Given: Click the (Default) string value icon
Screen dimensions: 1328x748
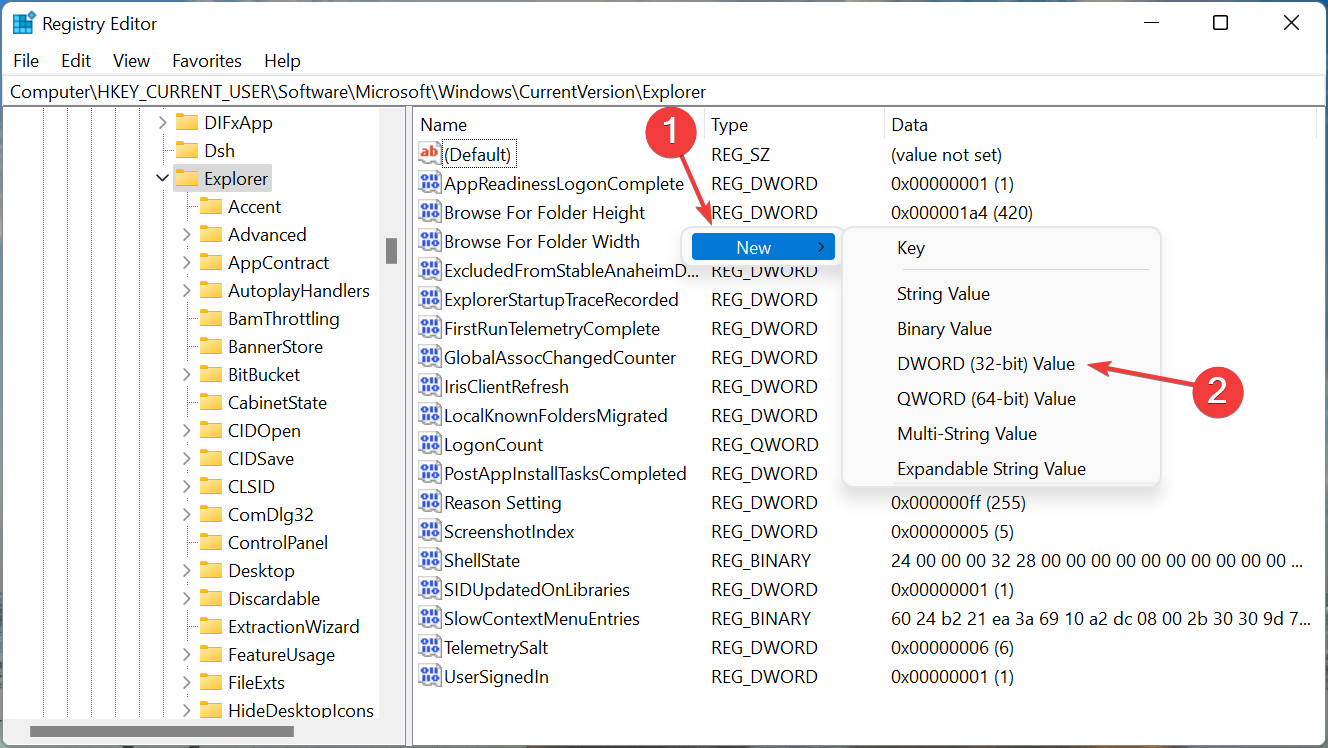Looking at the screenshot, I should click(x=429, y=154).
